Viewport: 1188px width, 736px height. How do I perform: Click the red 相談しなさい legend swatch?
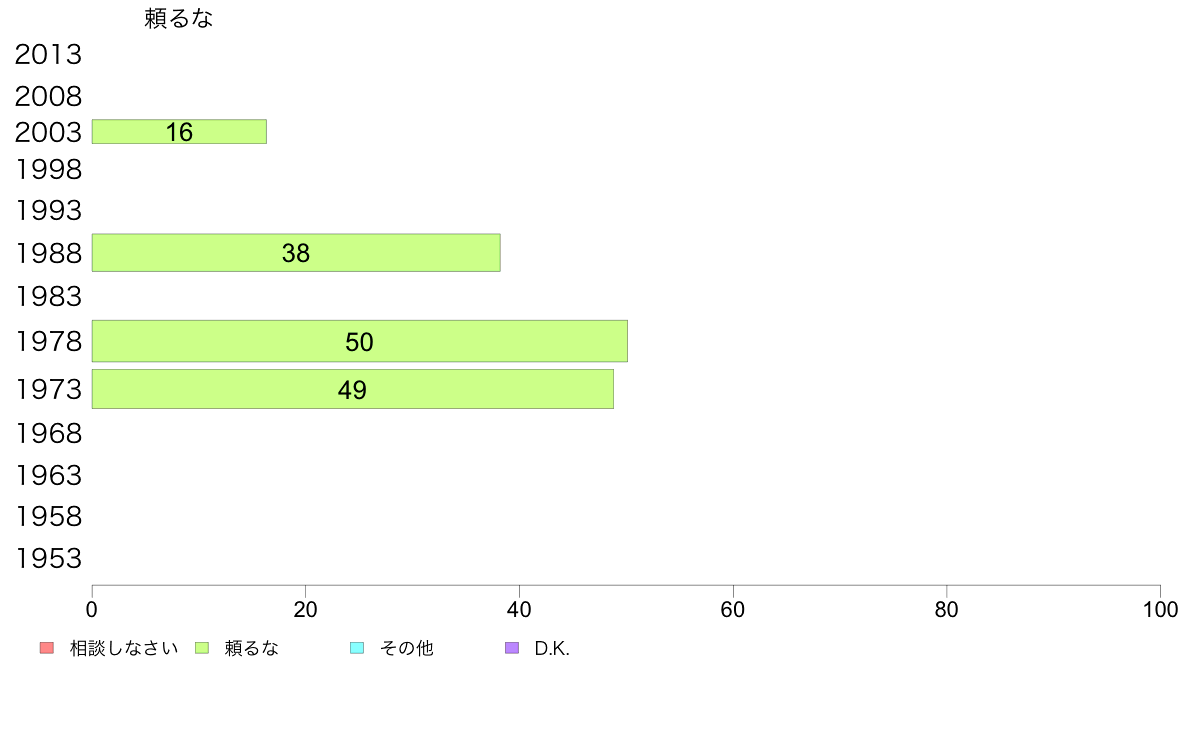[x=47, y=648]
